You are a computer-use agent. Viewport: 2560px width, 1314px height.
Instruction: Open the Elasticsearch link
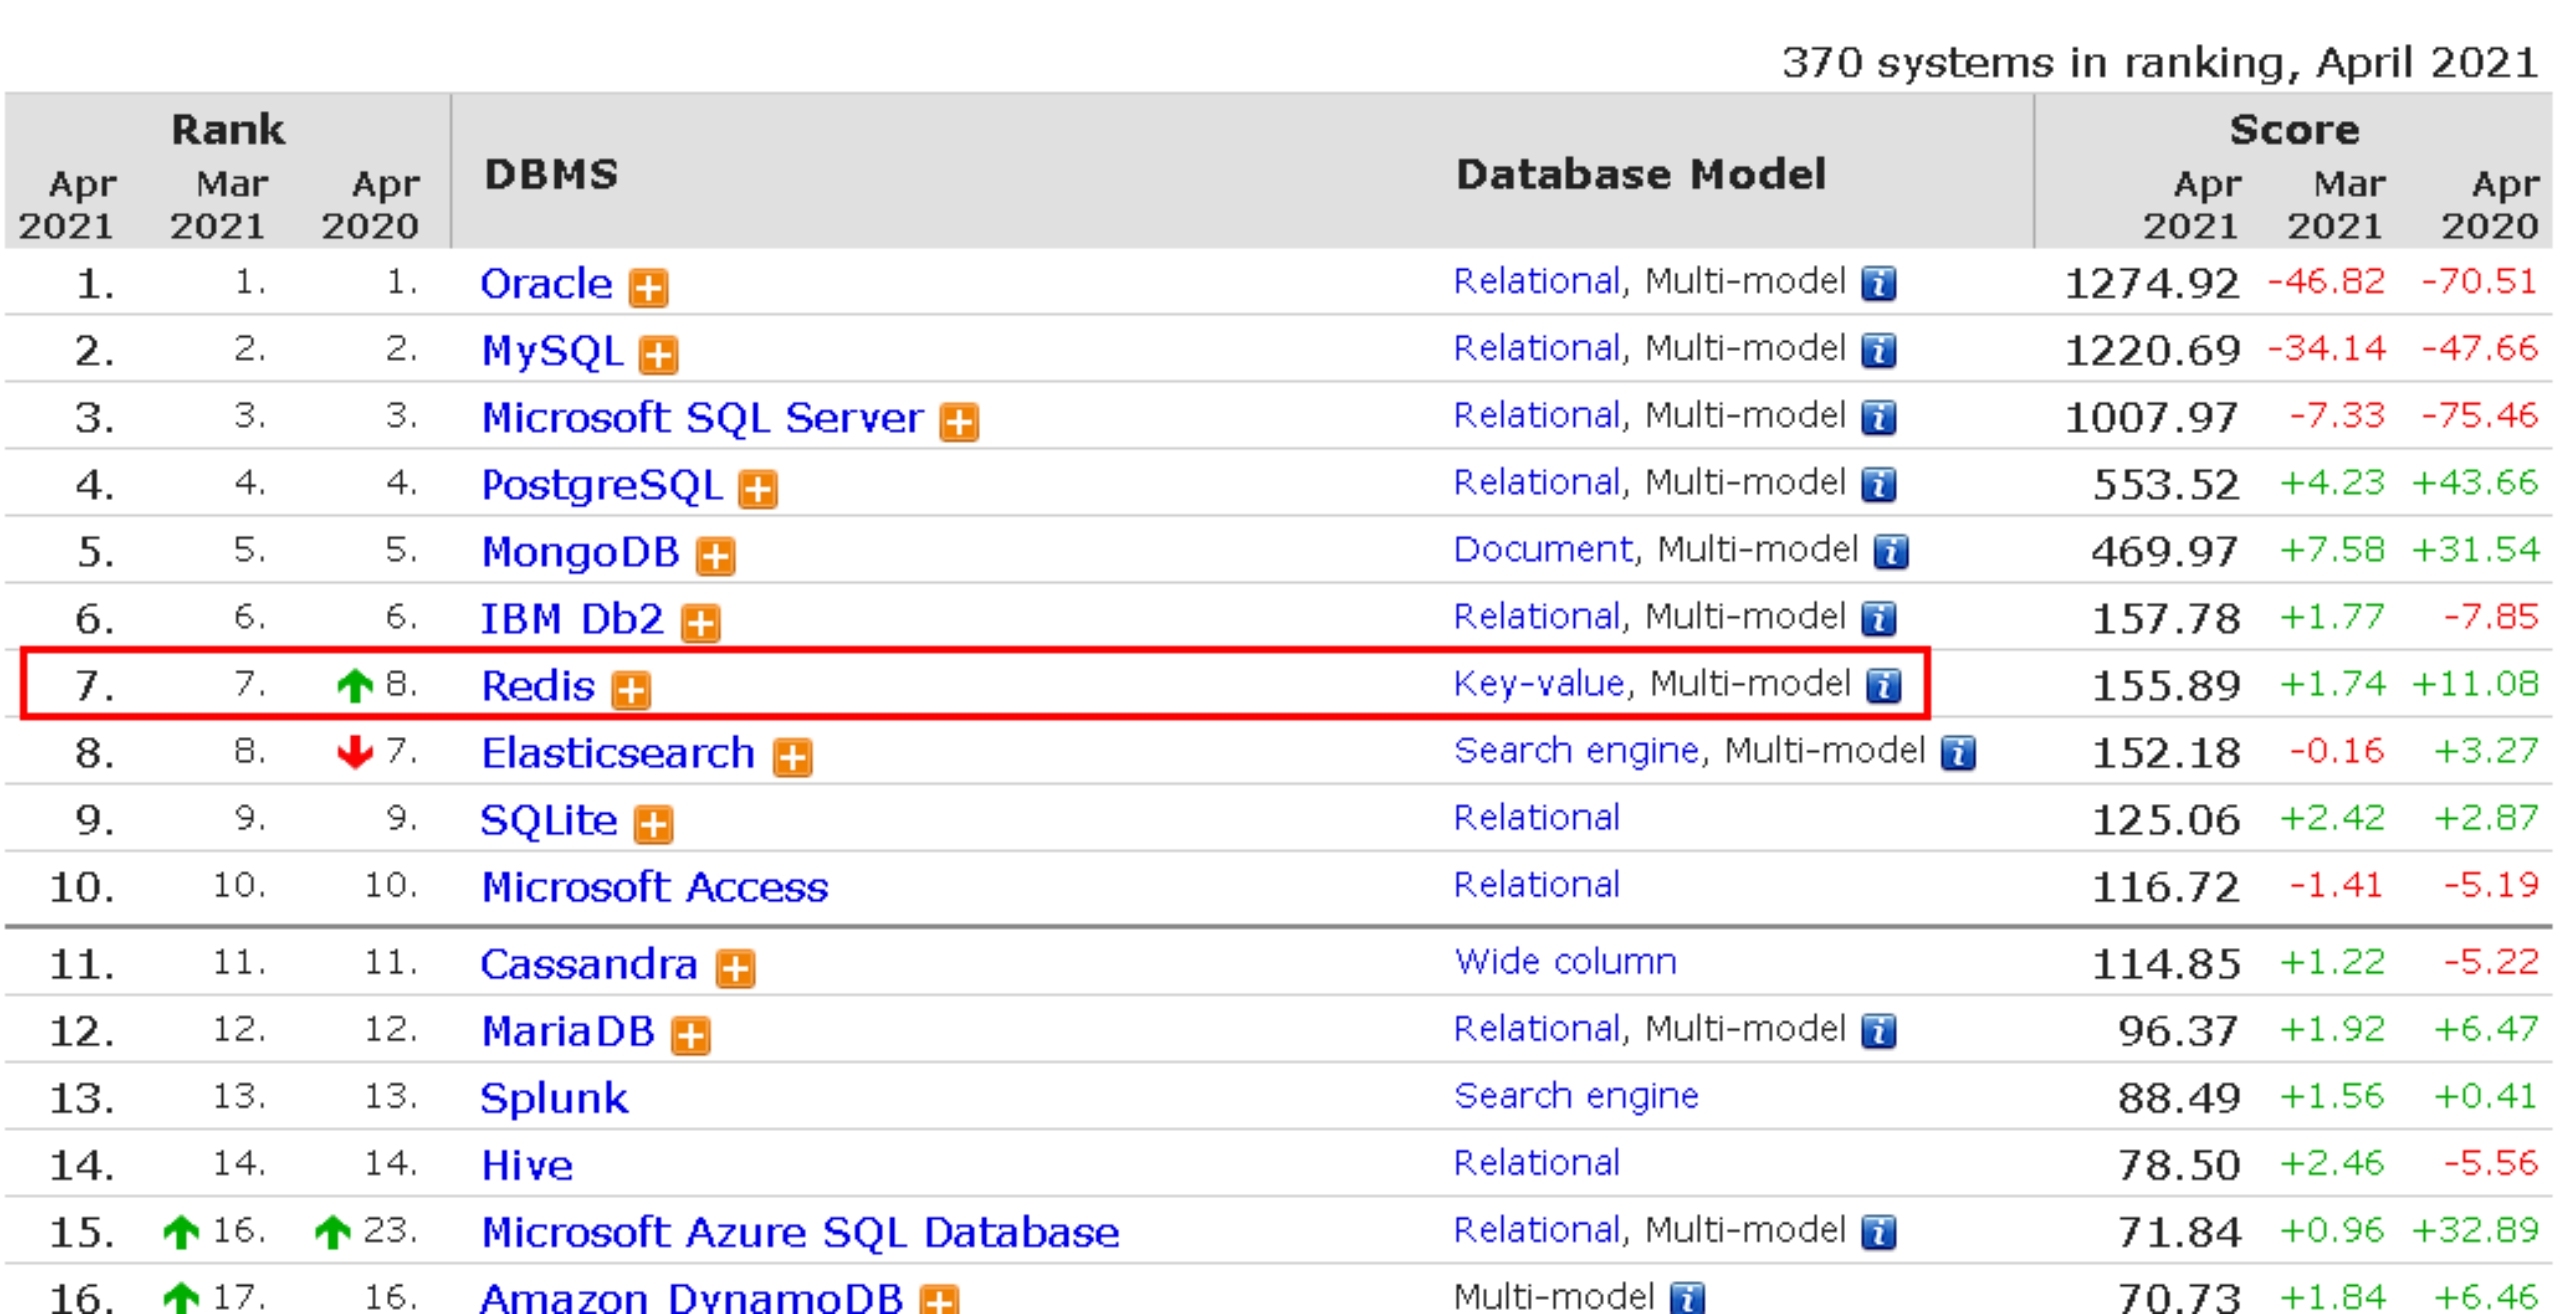618,753
